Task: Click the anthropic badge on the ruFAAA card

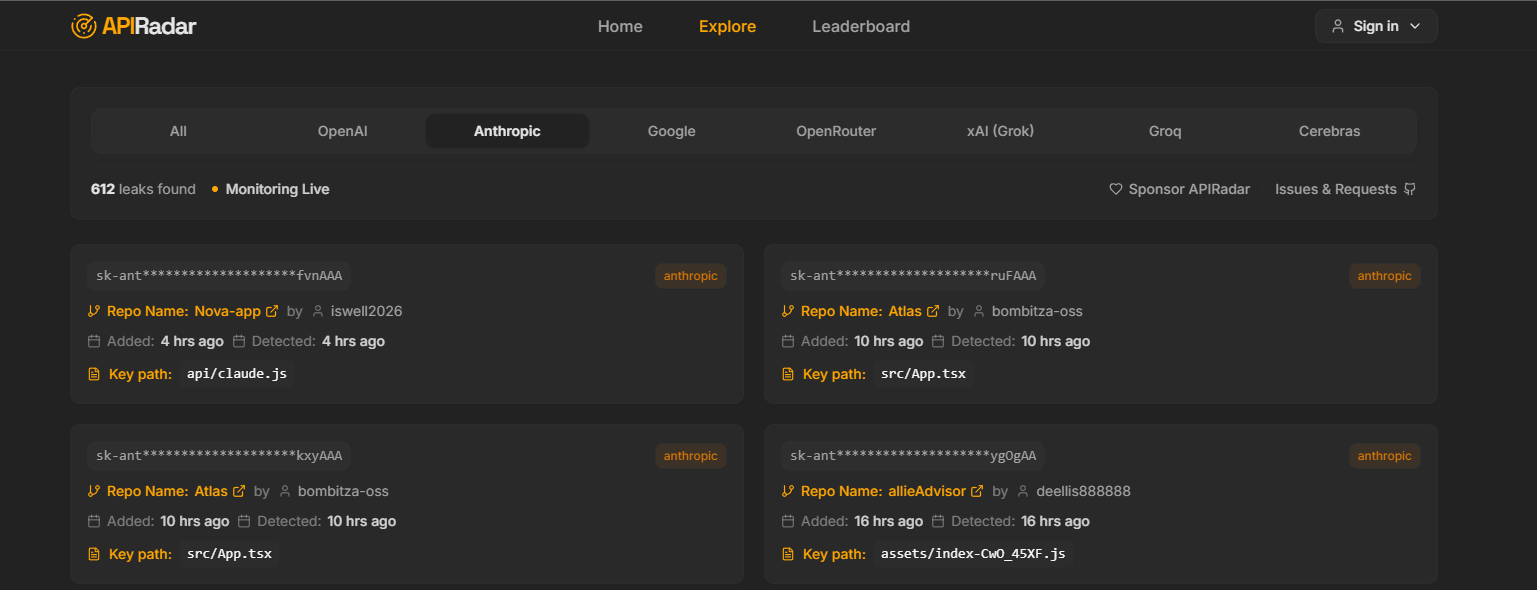Action: (1385, 276)
